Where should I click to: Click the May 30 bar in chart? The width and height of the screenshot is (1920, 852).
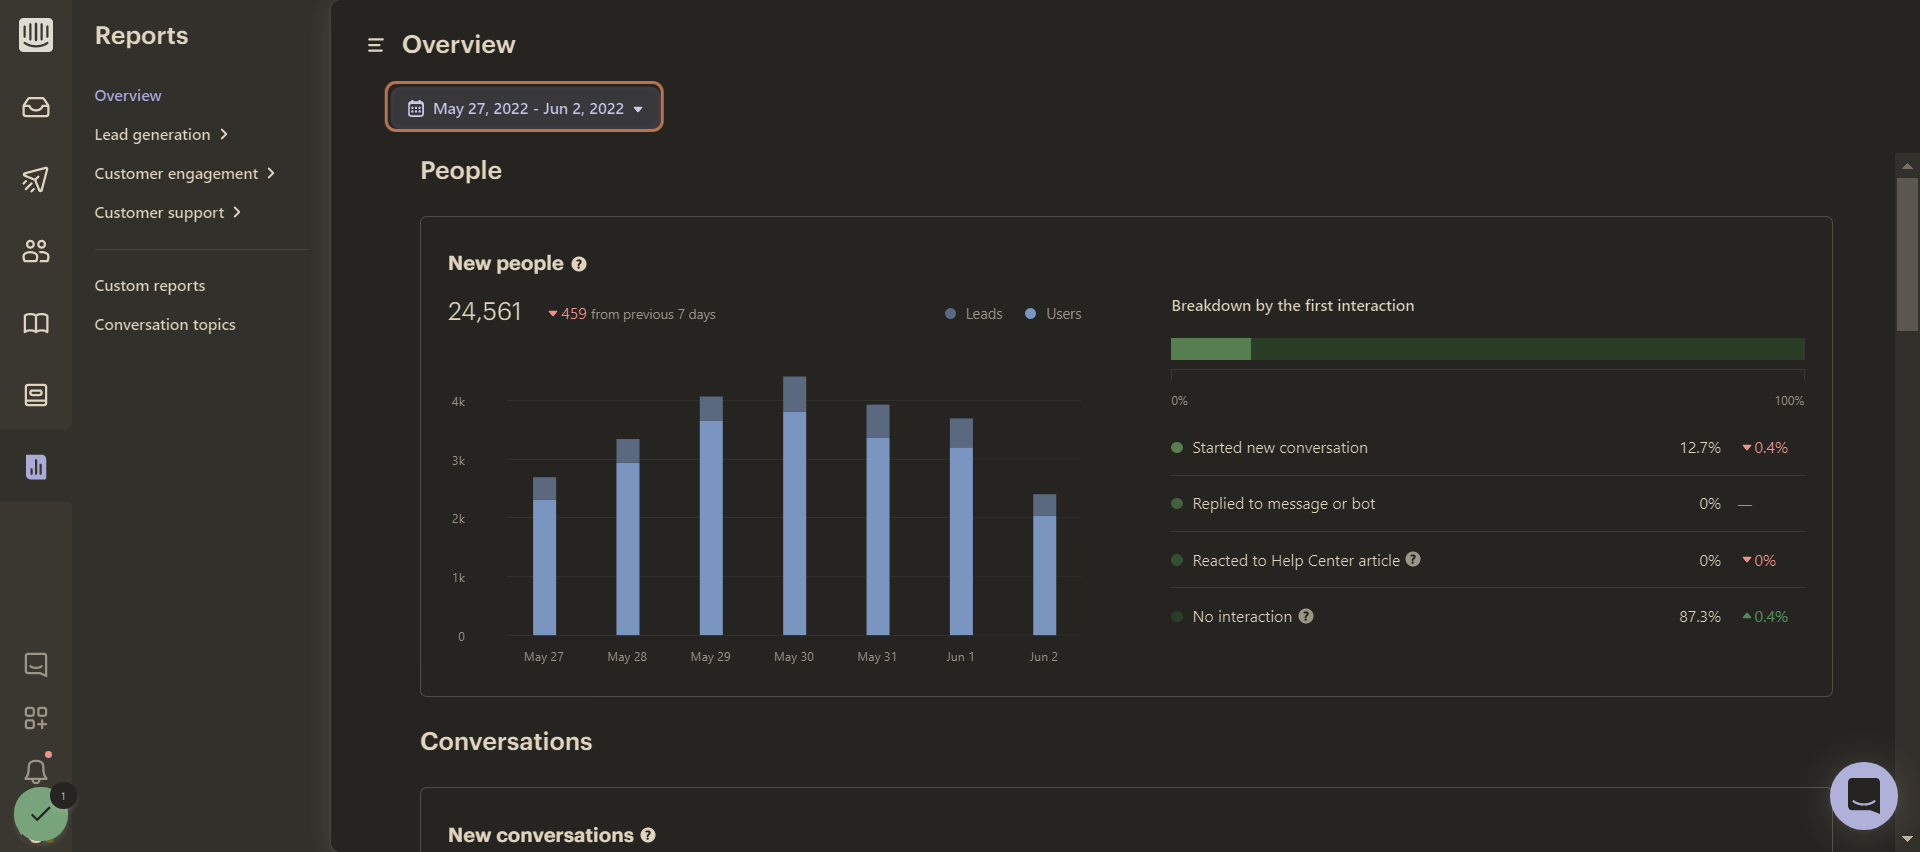coord(794,506)
